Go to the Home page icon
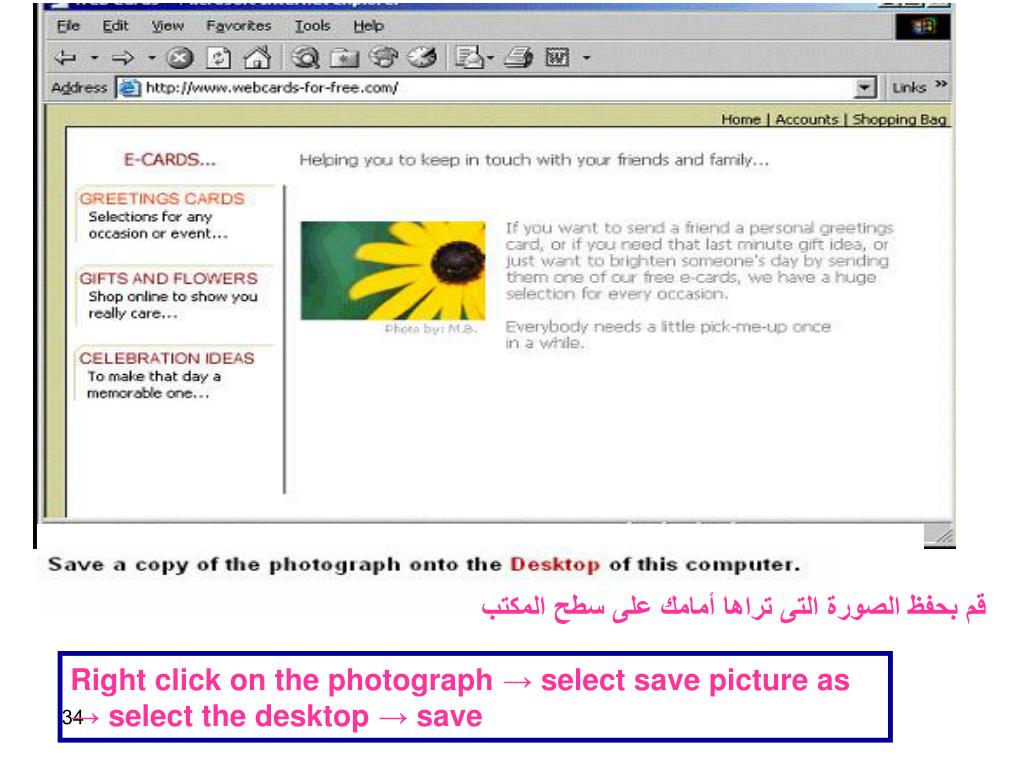Viewport: 1024px width, 768px height. coord(257,58)
